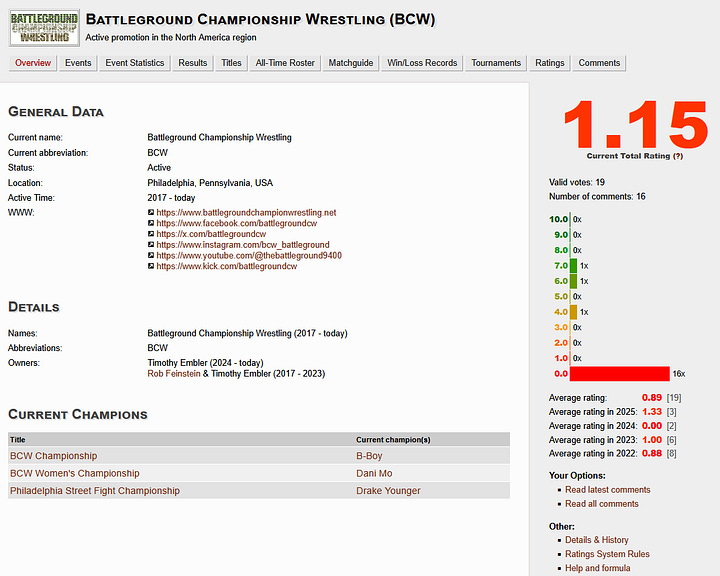Click the (?) next to Current Total Rating
The height and width of the screenshot is (576, 720).
[x=678, y=156]
